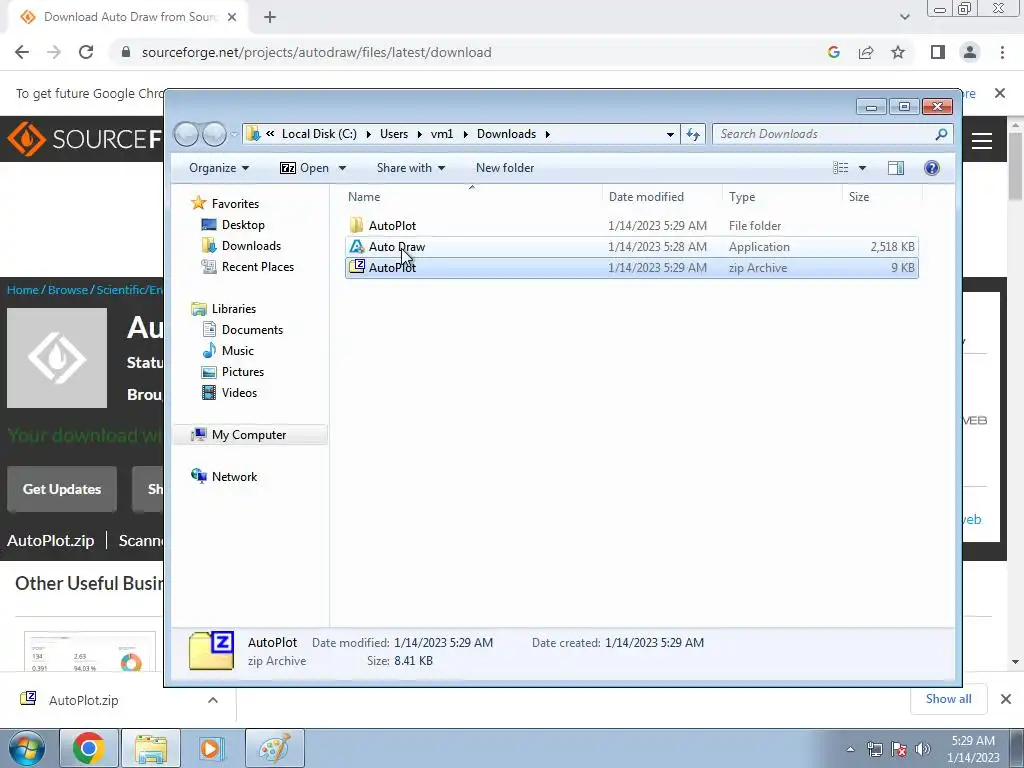Select My Computer in navigation pane
1024x768 pixels.
[249, 435]
